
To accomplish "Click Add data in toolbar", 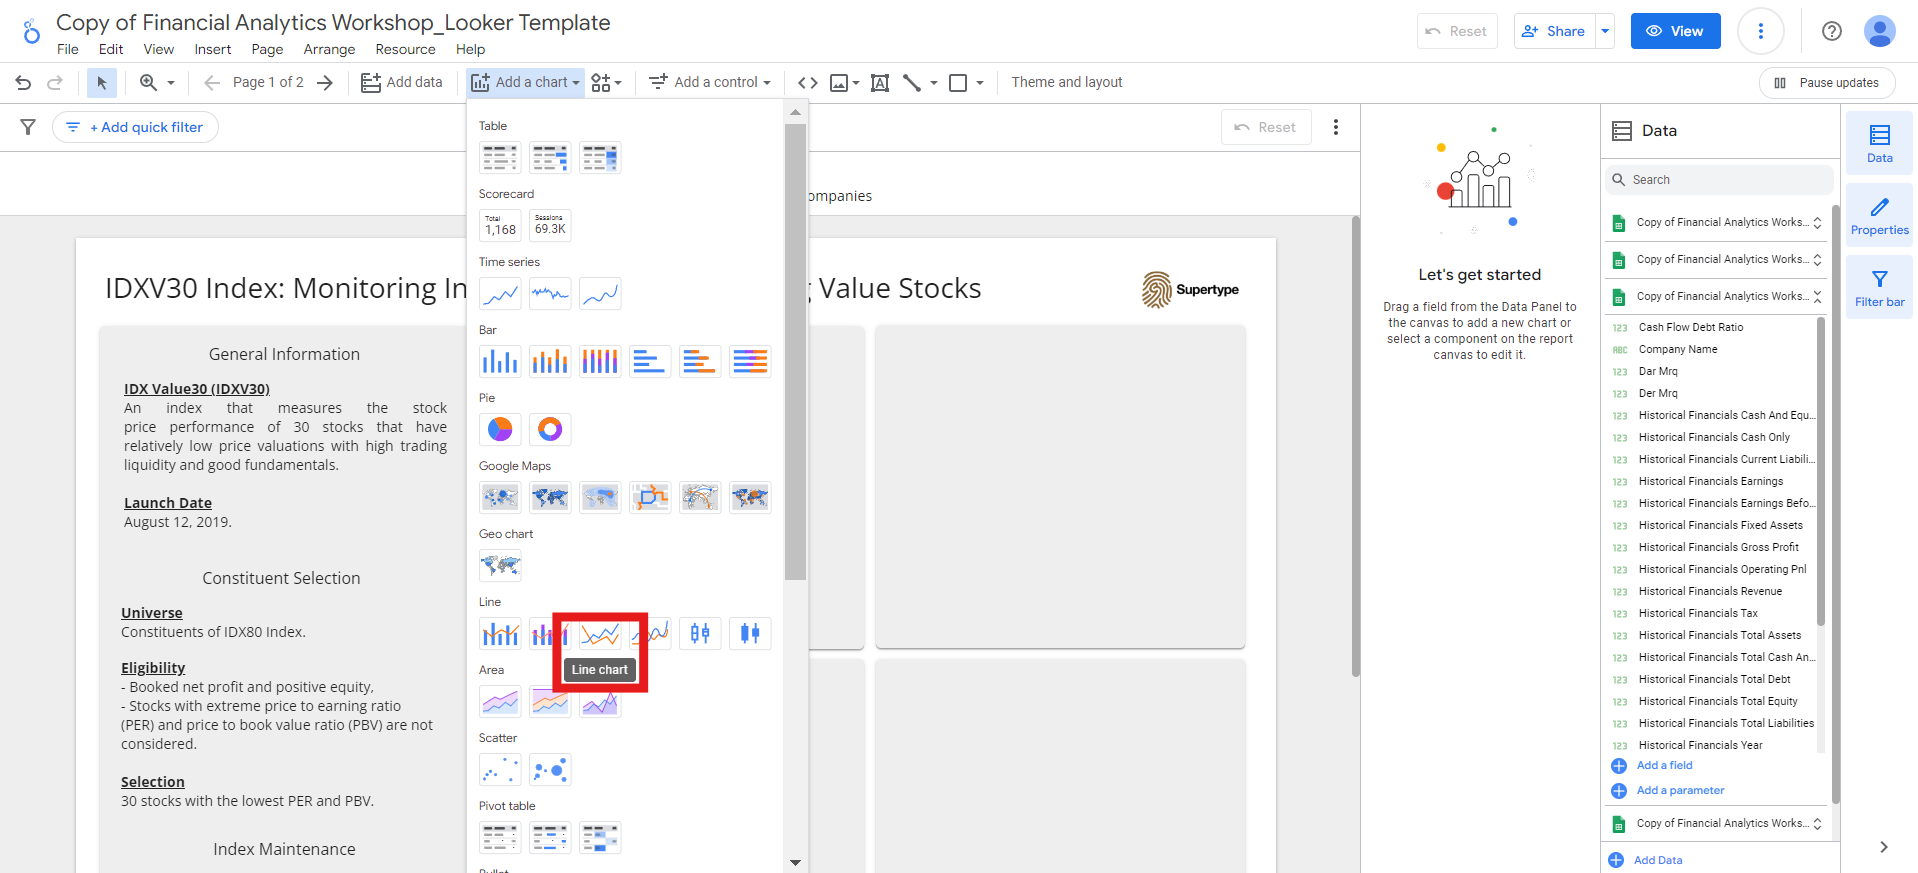I will click(401, 83).
